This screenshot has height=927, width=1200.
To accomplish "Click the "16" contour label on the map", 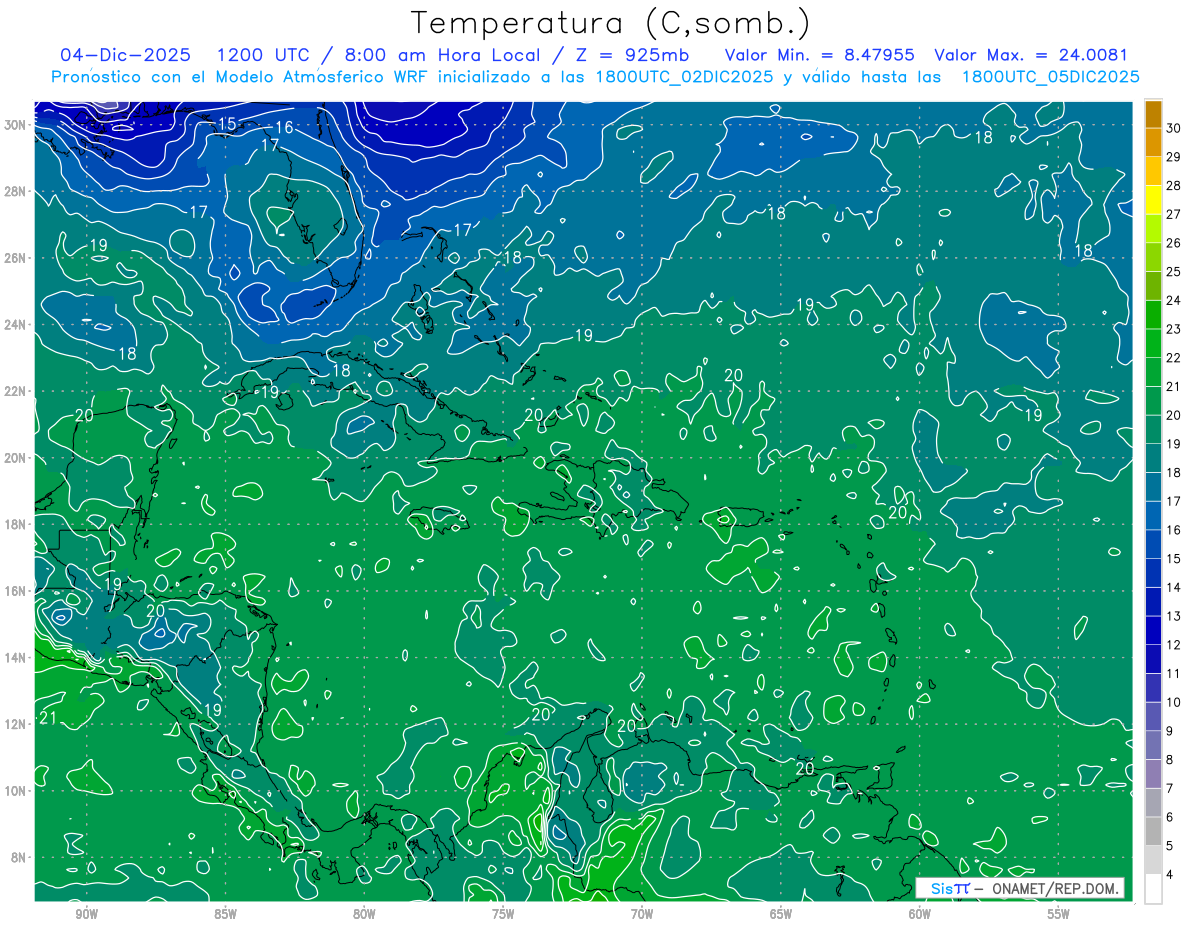I will [x=284, y=127].
